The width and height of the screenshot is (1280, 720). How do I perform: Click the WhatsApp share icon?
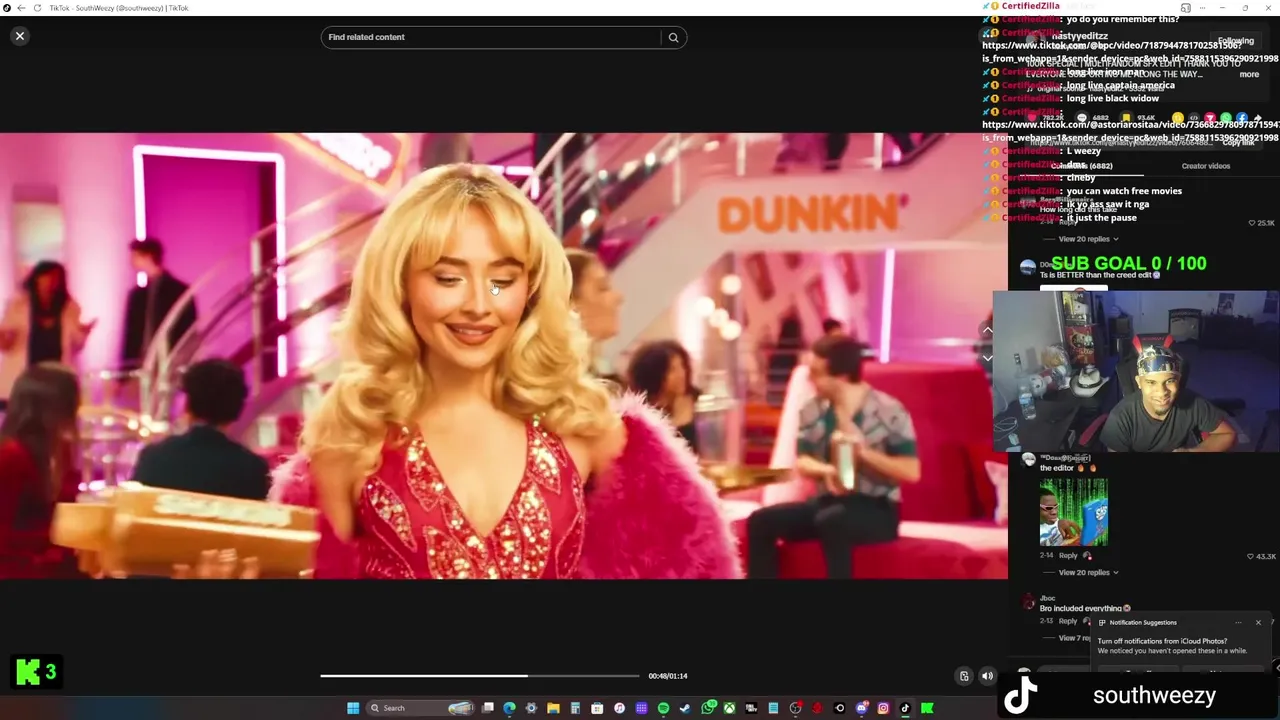[x=1226, y=118]
